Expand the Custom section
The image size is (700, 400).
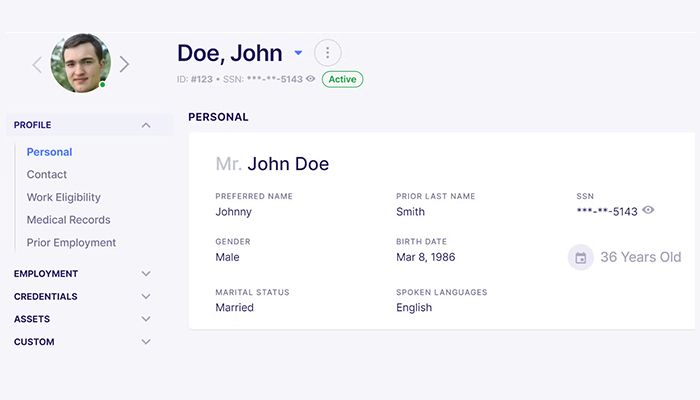(146, 342)
